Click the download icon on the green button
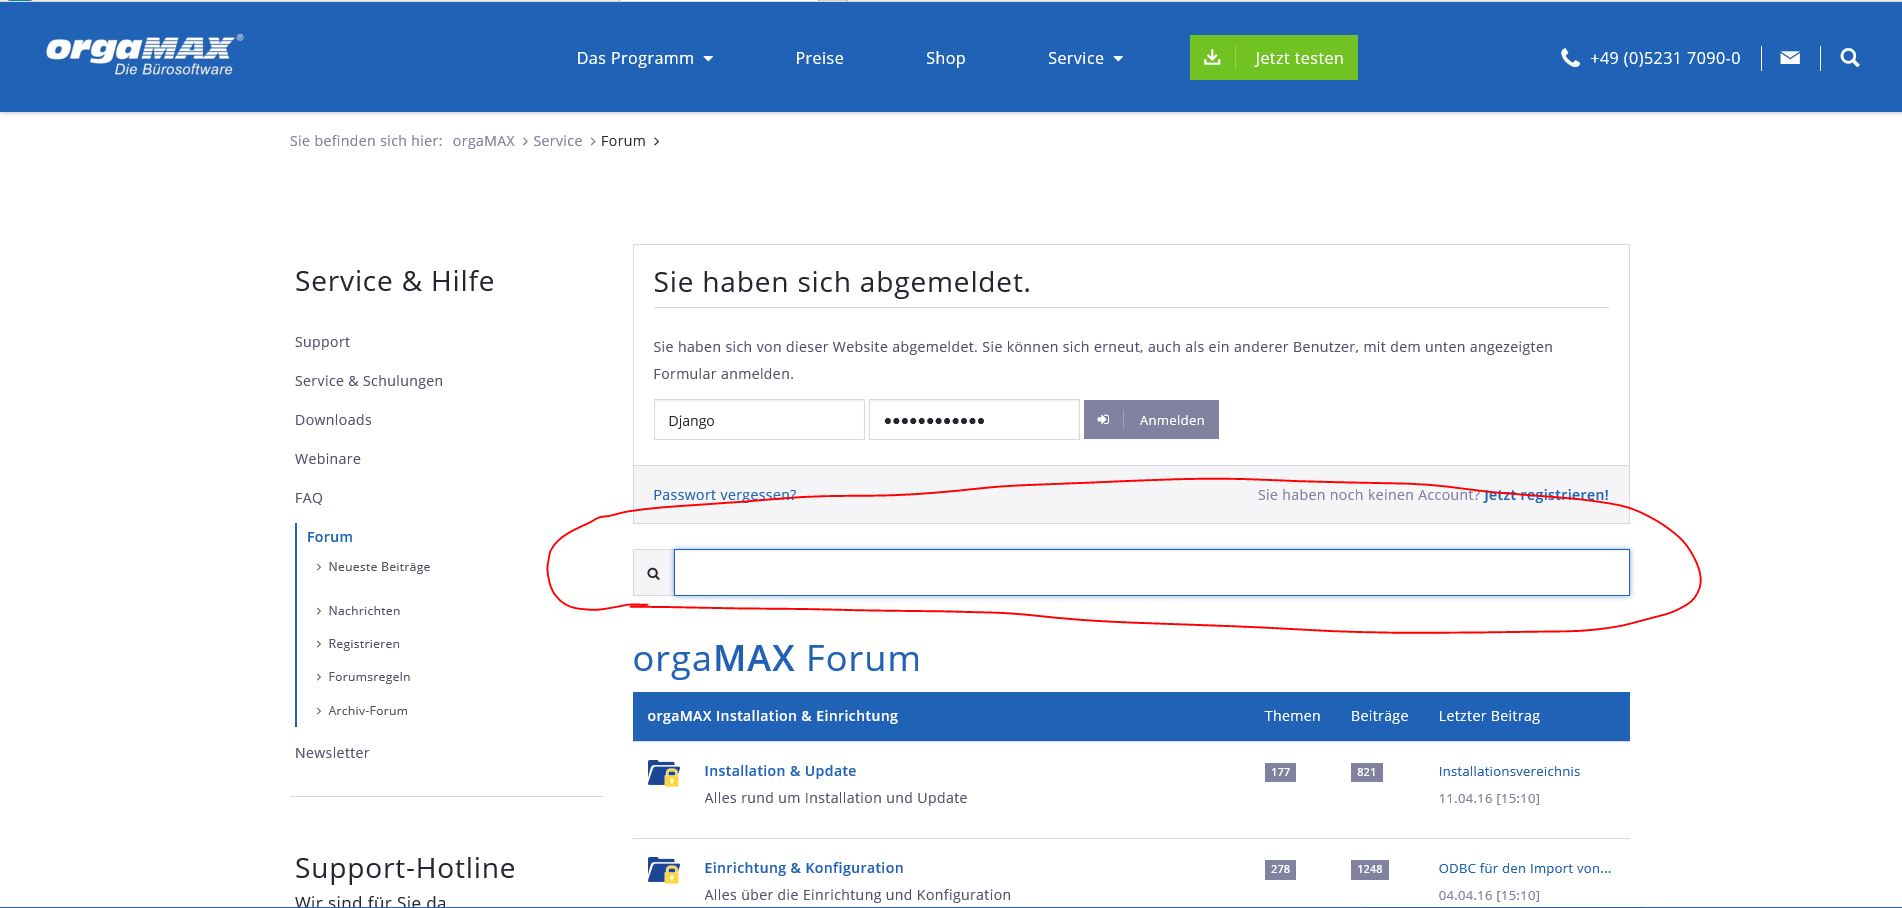Screen dimensions: 1902x908 coord(1212,57)
